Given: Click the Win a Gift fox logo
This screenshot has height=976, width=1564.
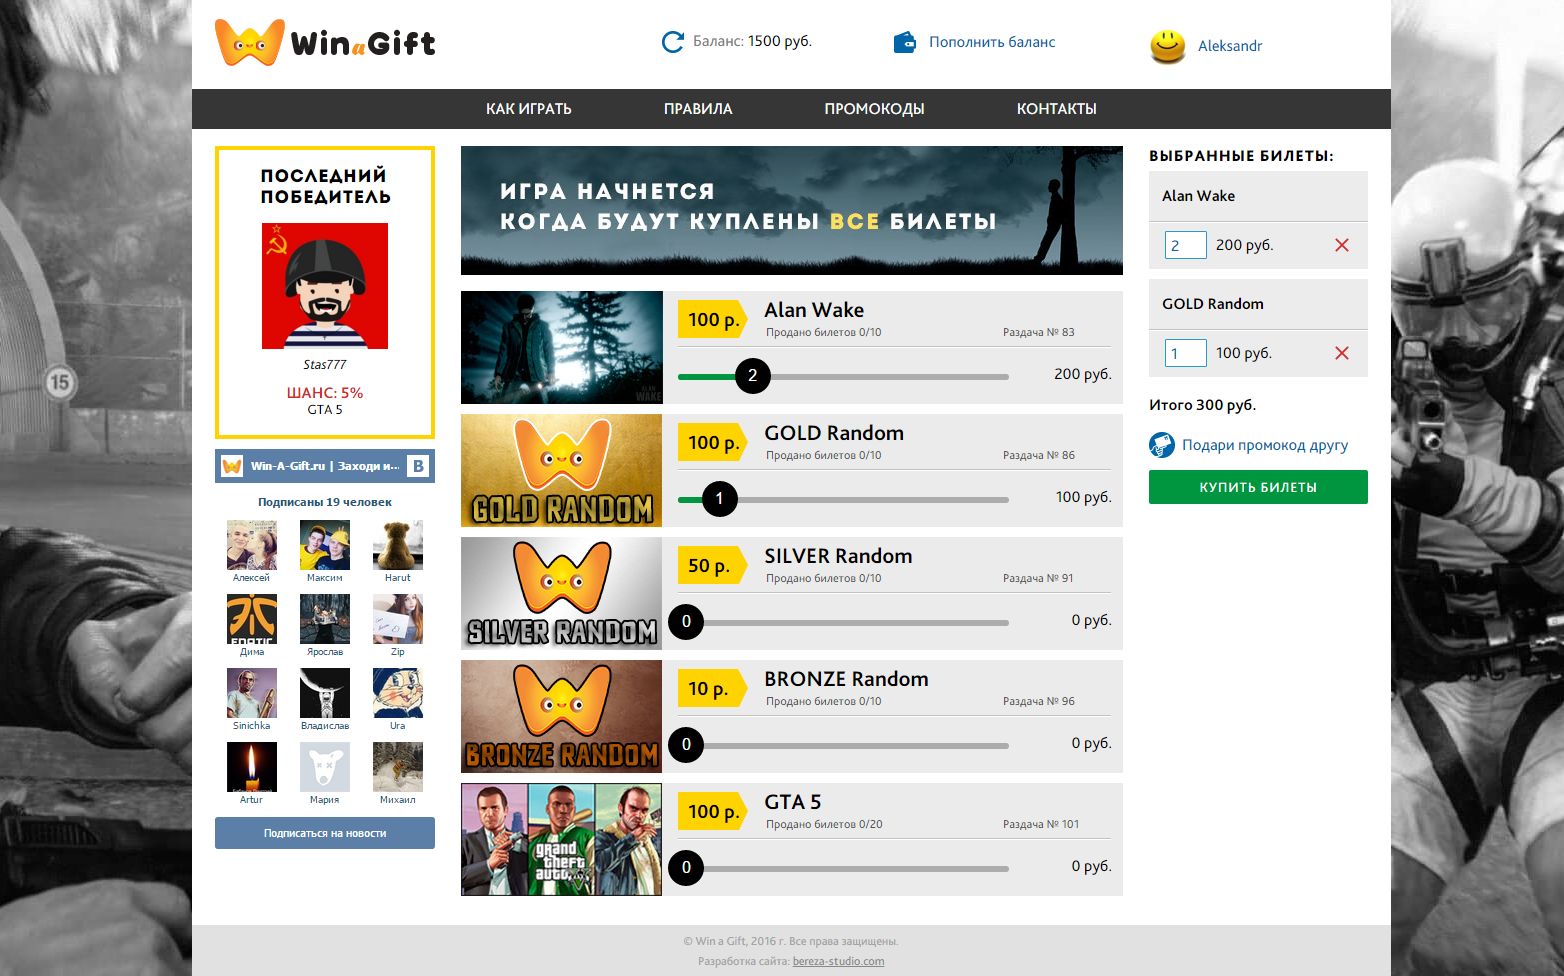Looking at the screenshot, I should click(249, 42).
